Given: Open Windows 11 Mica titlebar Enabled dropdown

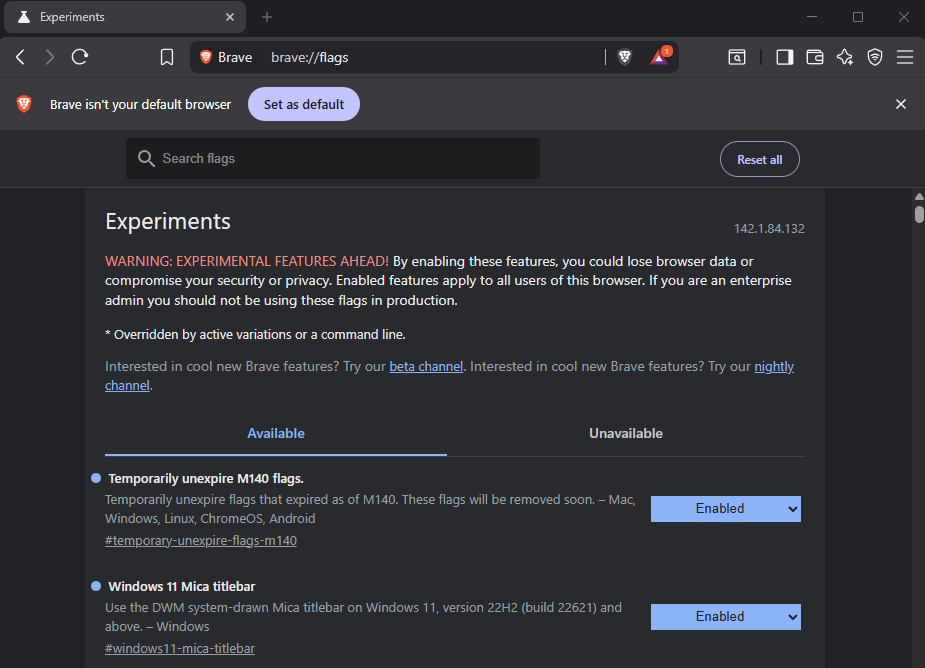Looking at the screenshot, I should [726, 617].
